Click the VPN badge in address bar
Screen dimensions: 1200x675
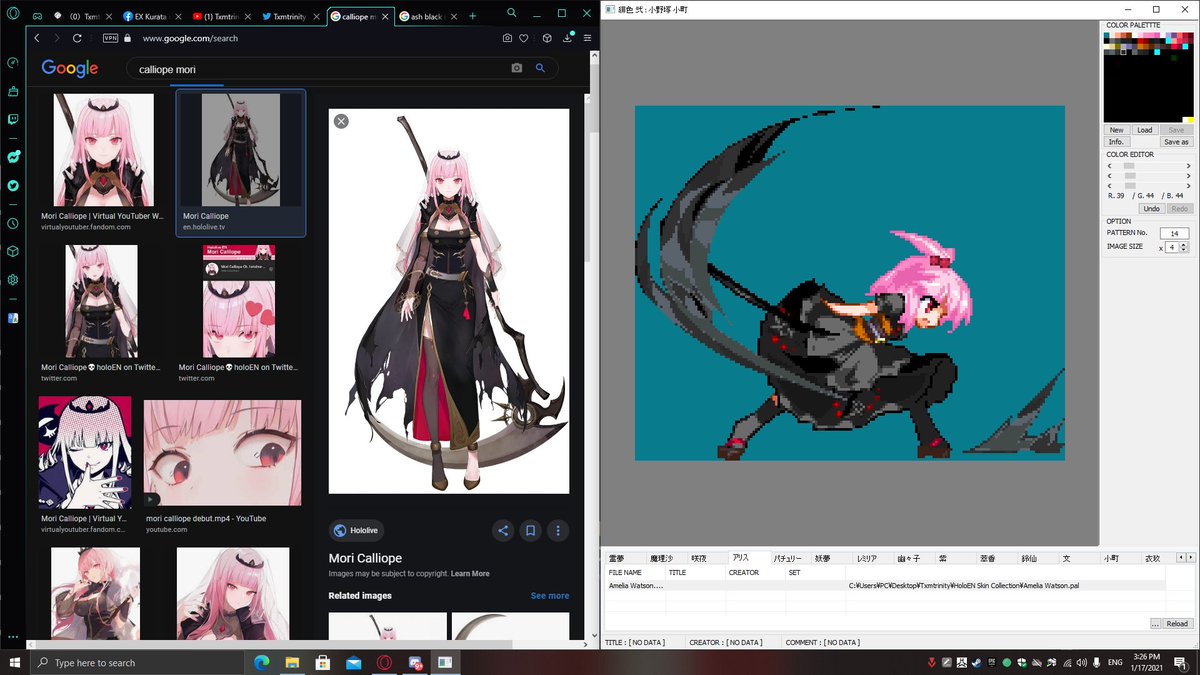tap(110, 38)
